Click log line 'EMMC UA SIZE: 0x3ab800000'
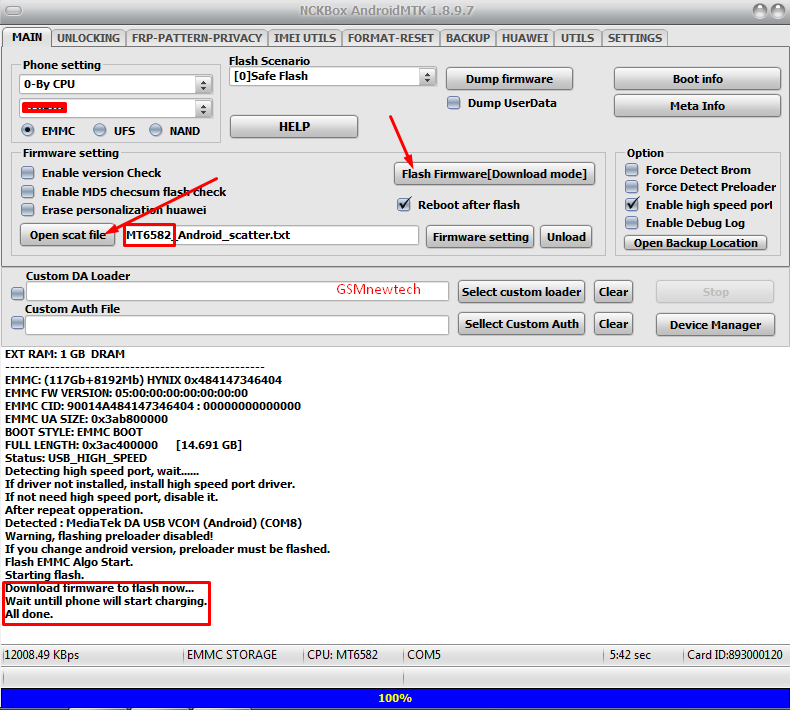This screenshot has width=790, height=710. (86, 419)
